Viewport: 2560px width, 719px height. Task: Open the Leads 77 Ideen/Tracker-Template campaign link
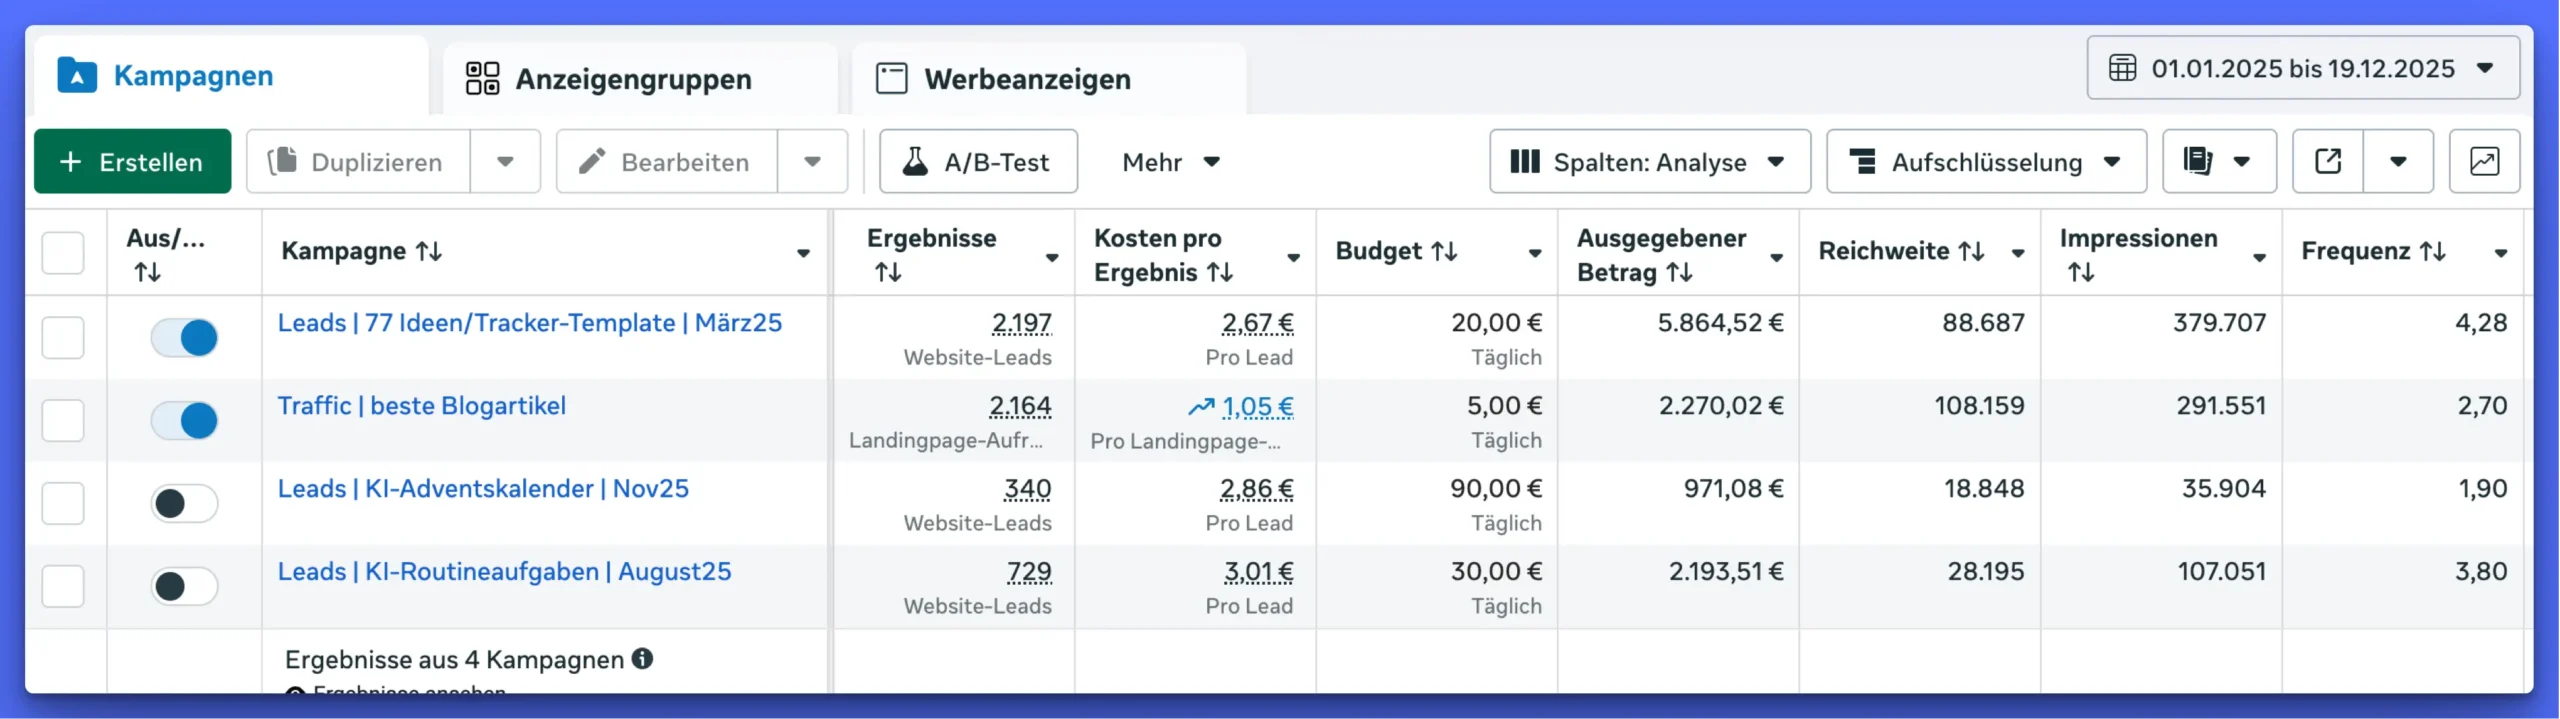[x=529, y=323]
